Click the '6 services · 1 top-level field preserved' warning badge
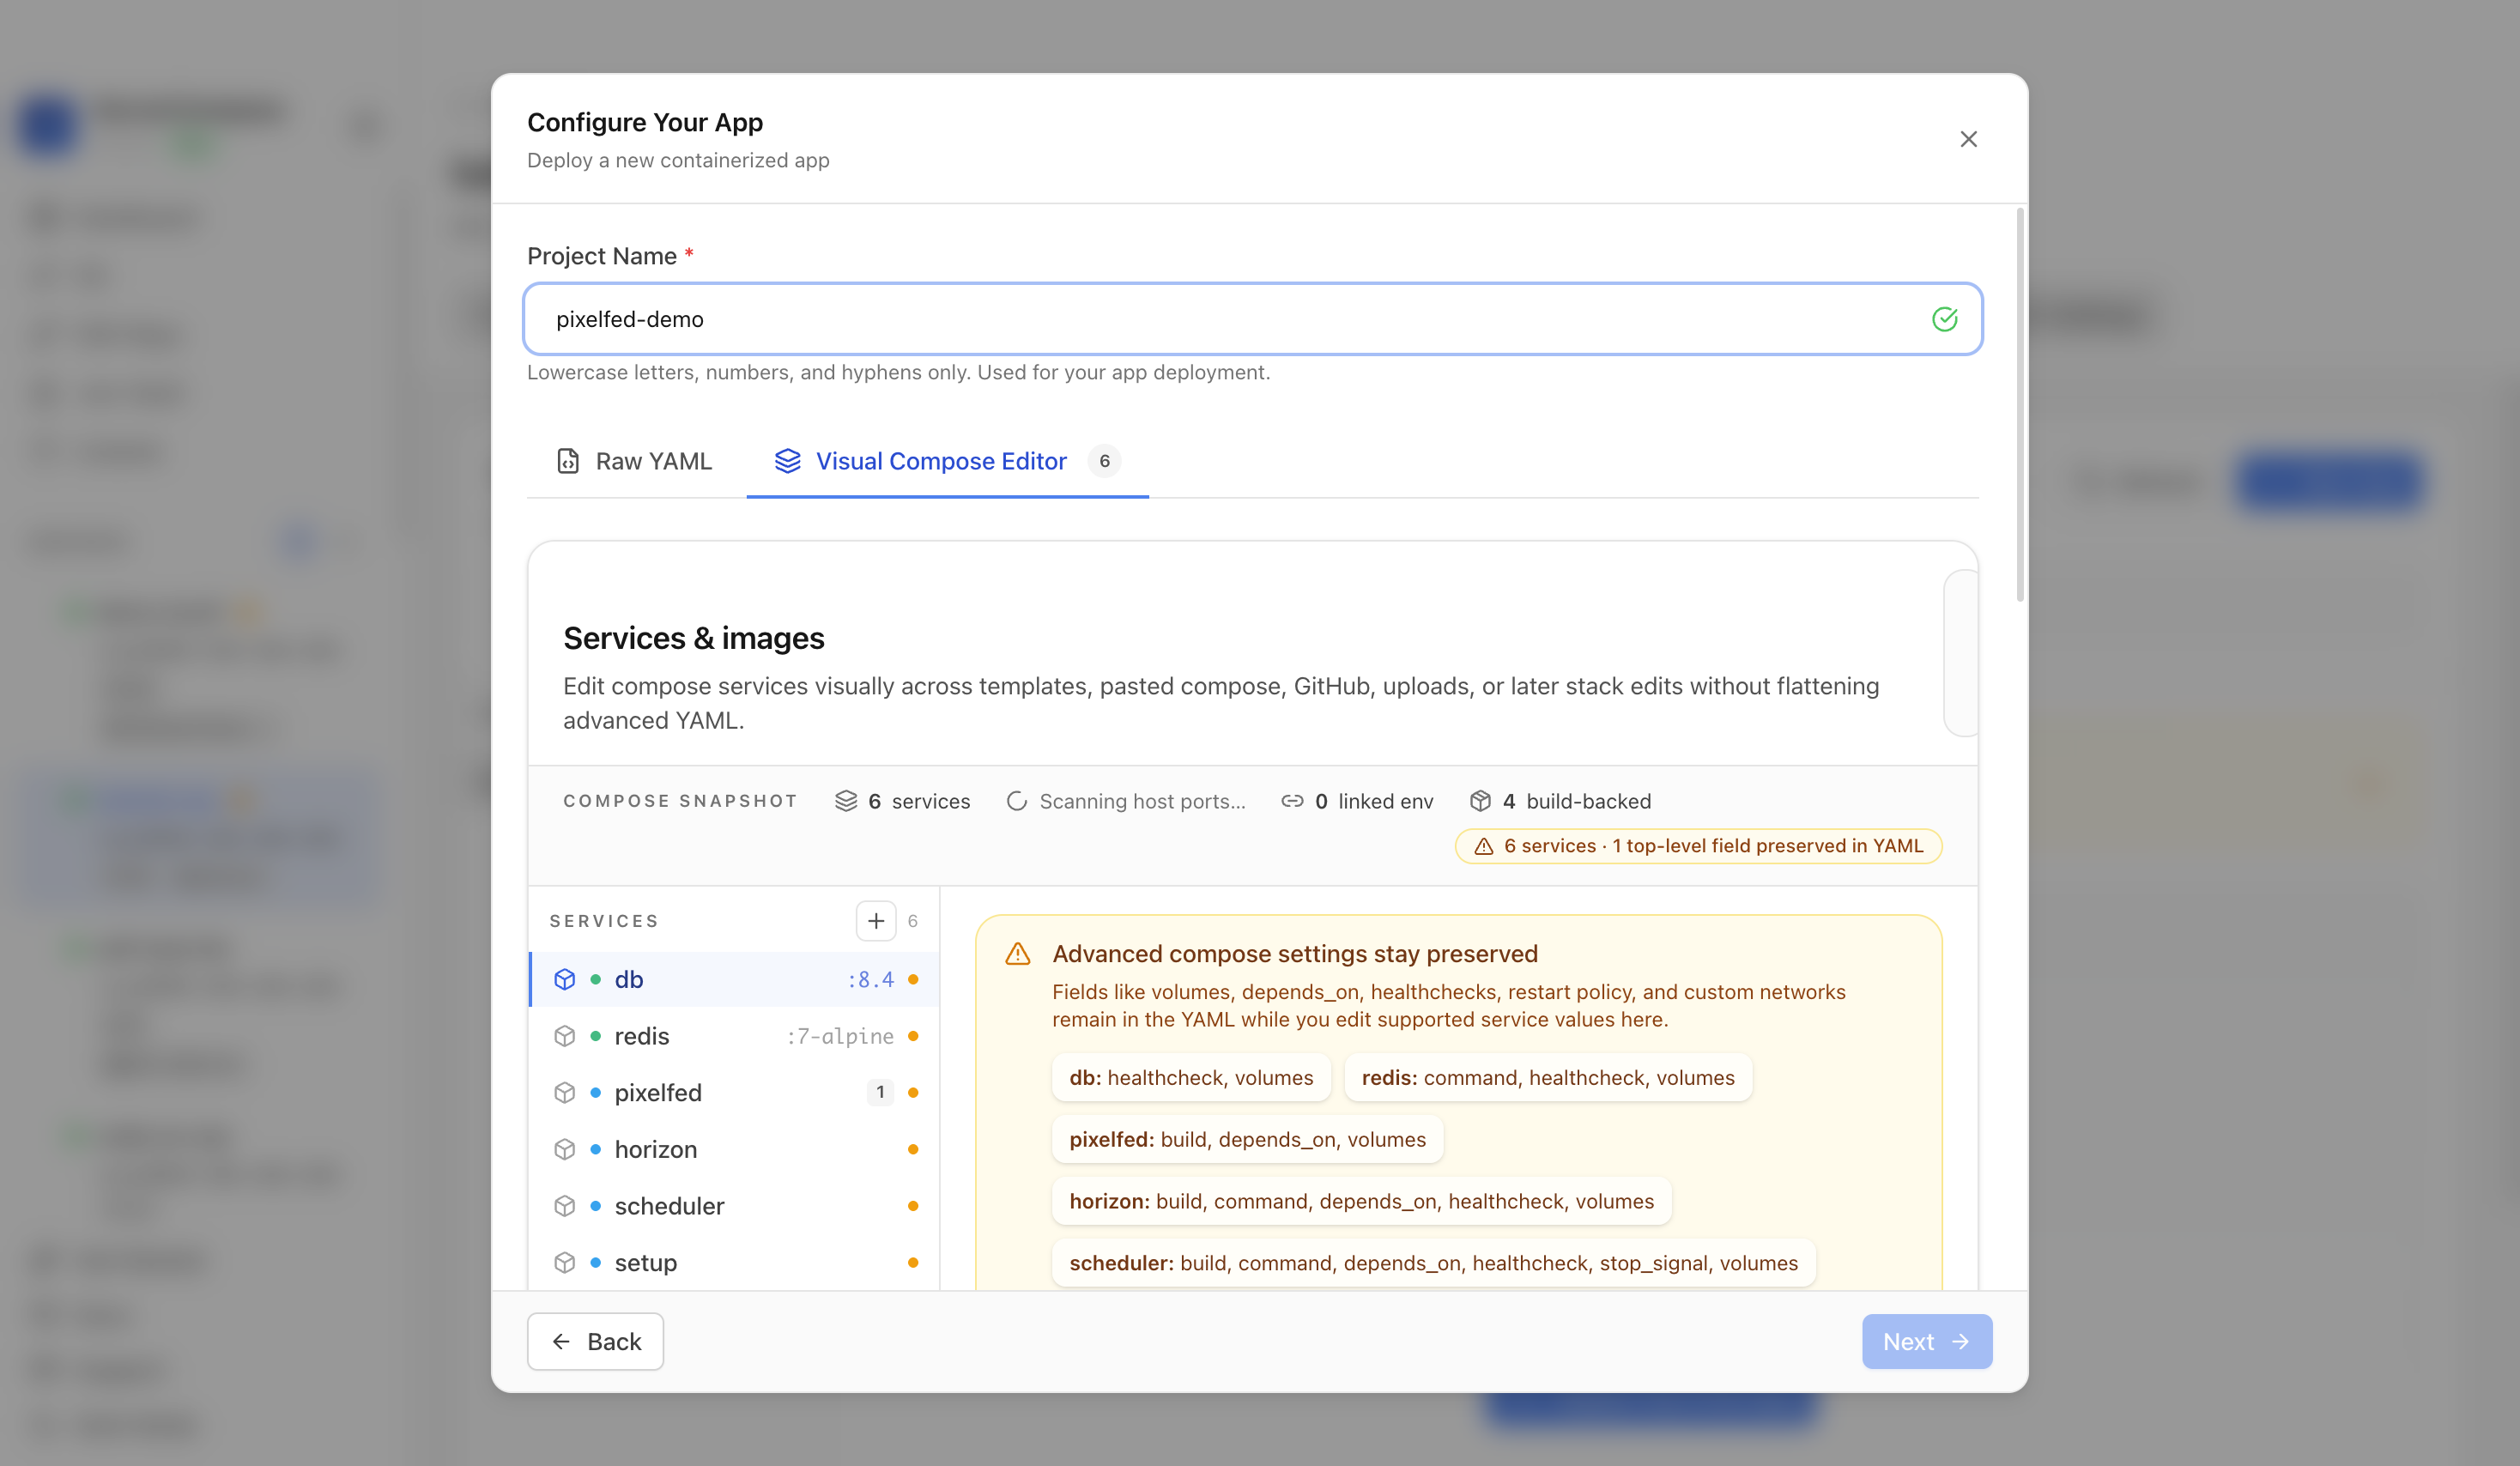The height and width of the screenshot is (1466, 2520). (1698, 846)
